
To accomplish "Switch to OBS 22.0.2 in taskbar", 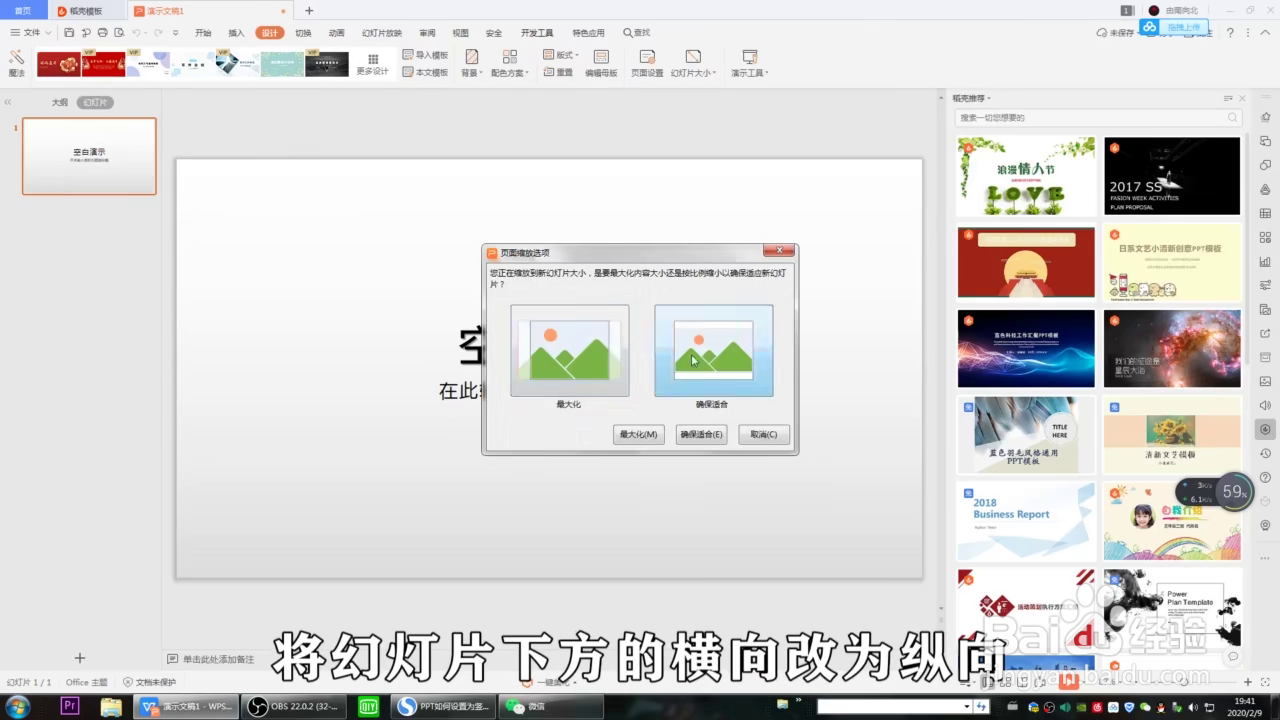I will (x=293, y=706).
